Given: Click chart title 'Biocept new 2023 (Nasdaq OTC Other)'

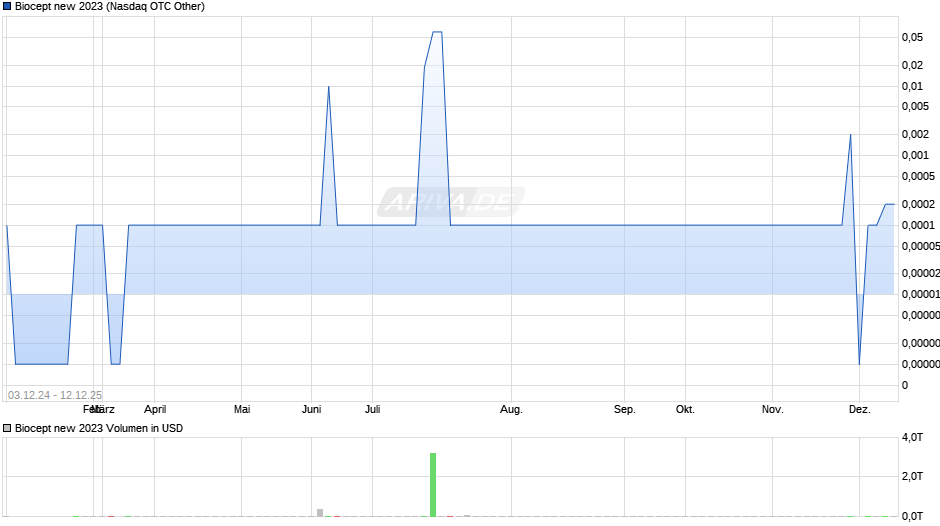Looking at the screenshot, I should pyautogui.click(x=110, y=7).
